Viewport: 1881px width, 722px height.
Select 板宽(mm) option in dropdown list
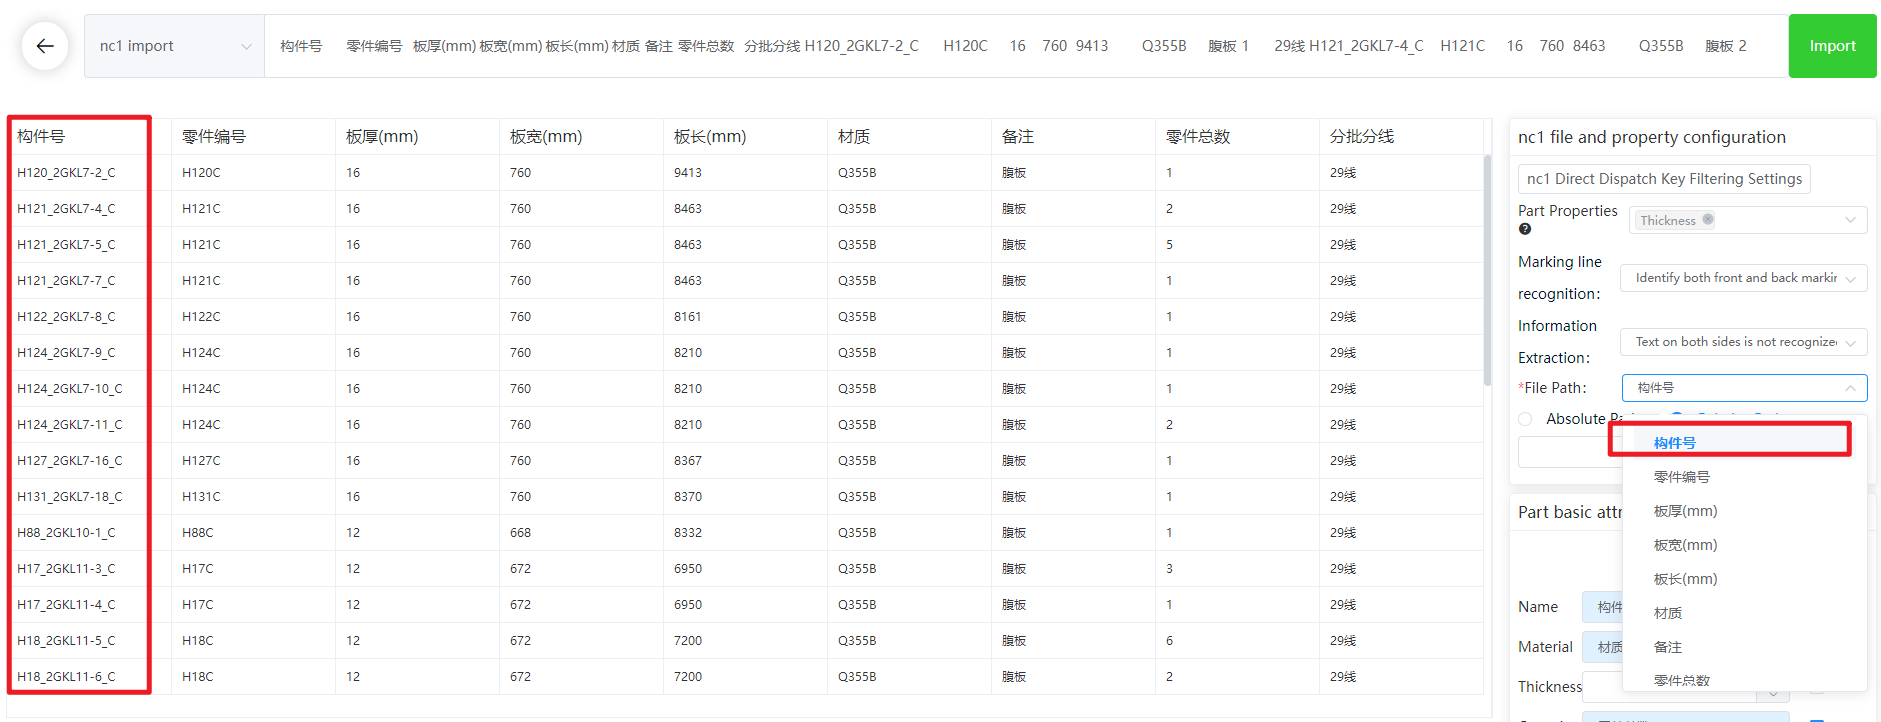1744,545
